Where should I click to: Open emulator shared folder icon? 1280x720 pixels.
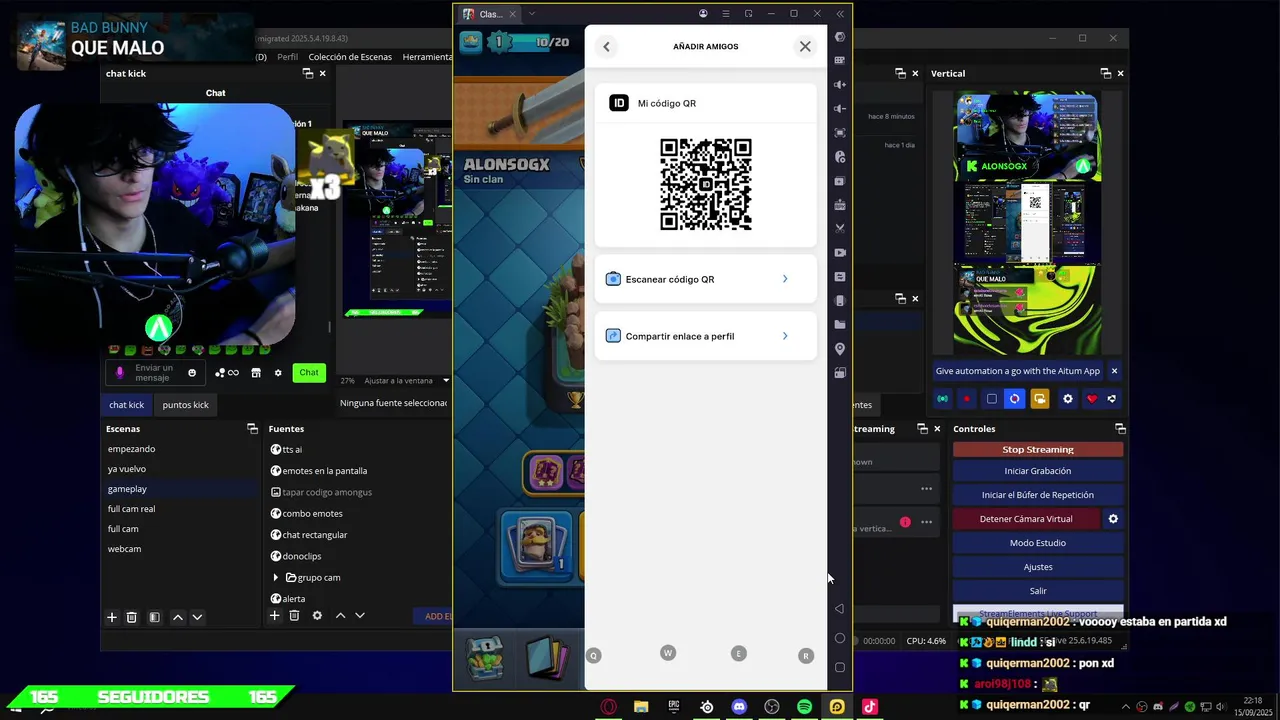[840, 325]
